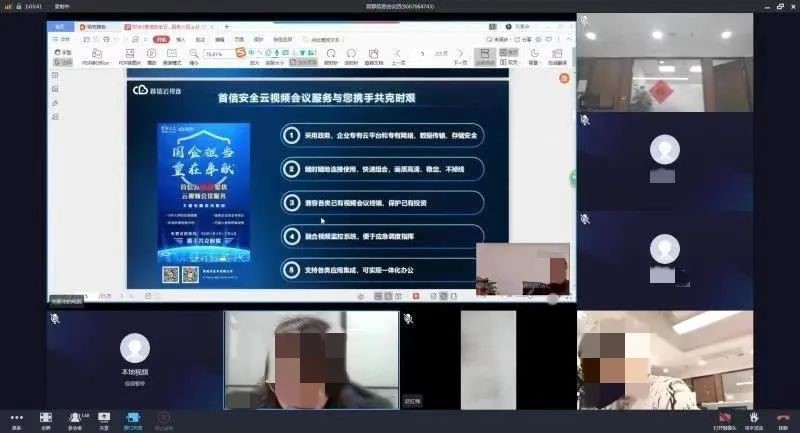Screen dimensions: 800x433
Task: Click the raise hand icon
Action: [754, 418]
